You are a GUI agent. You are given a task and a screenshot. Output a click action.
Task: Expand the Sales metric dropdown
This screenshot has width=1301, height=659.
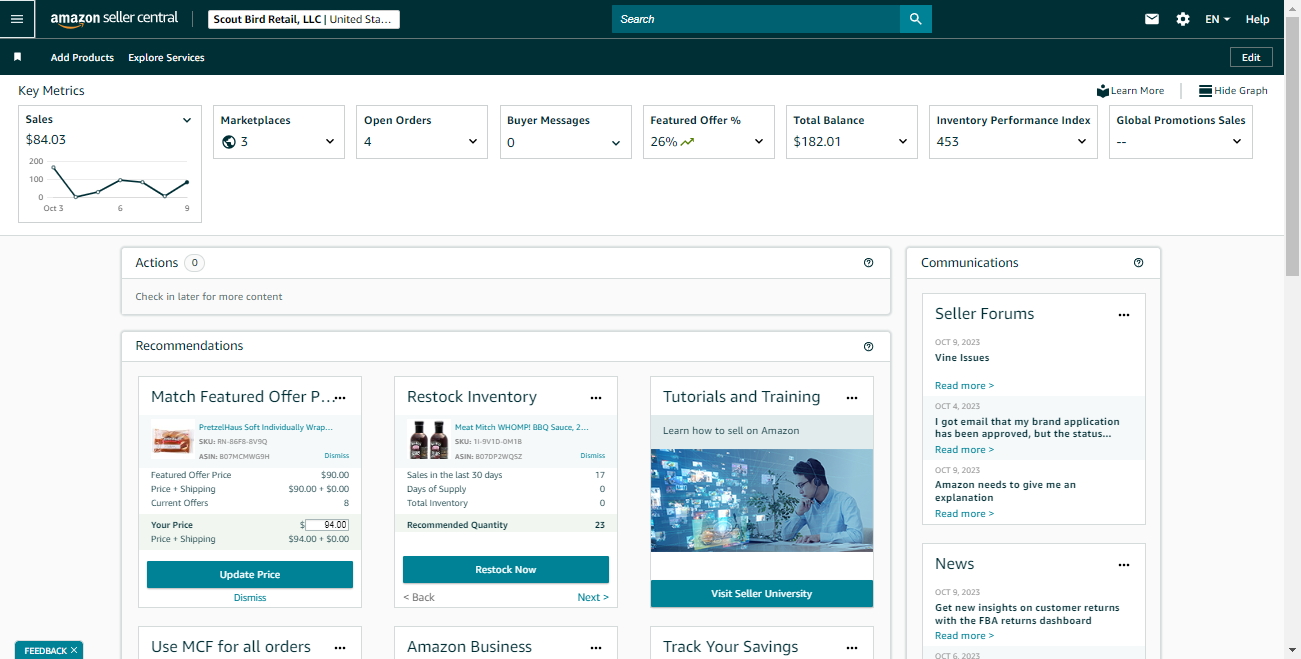pos(186,120)
